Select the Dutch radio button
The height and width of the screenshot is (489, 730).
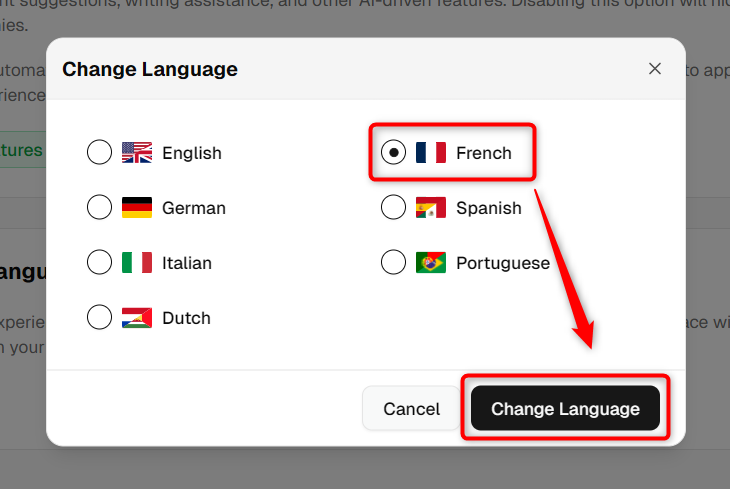pyautogui.click(x=99, y=318)
